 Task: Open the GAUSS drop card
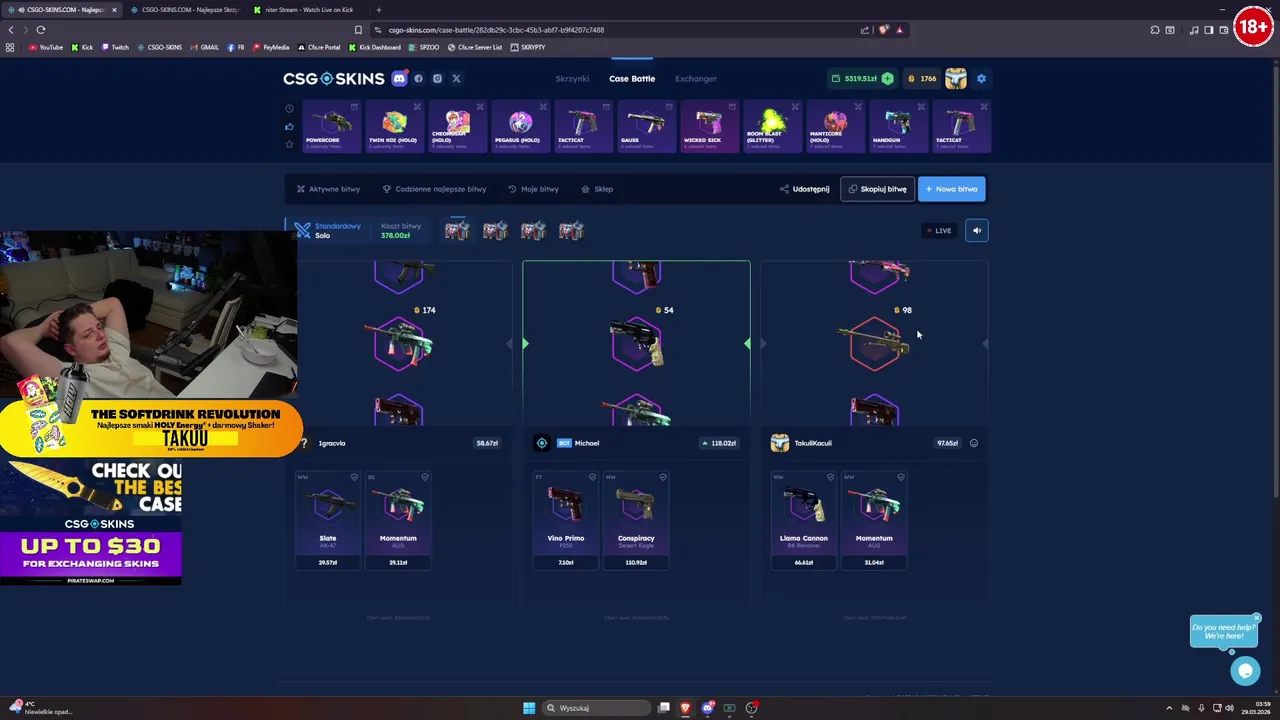tap(646, 127)
